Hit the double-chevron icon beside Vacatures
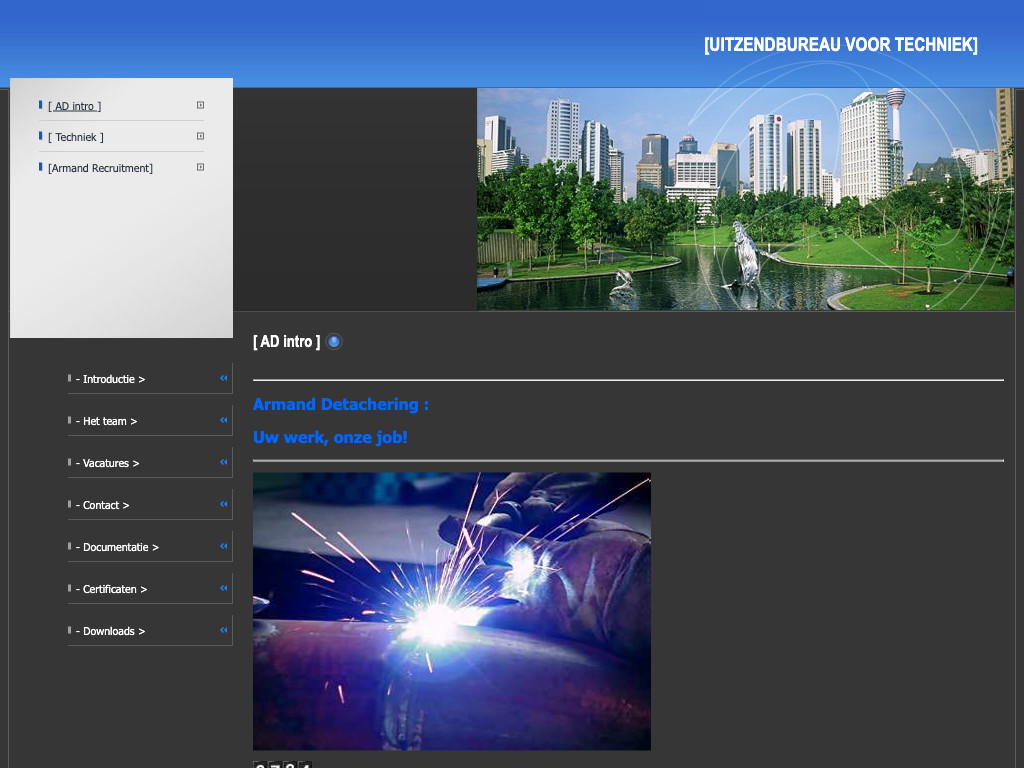This screenshot has height=768, width=1024. coord(224,462)
